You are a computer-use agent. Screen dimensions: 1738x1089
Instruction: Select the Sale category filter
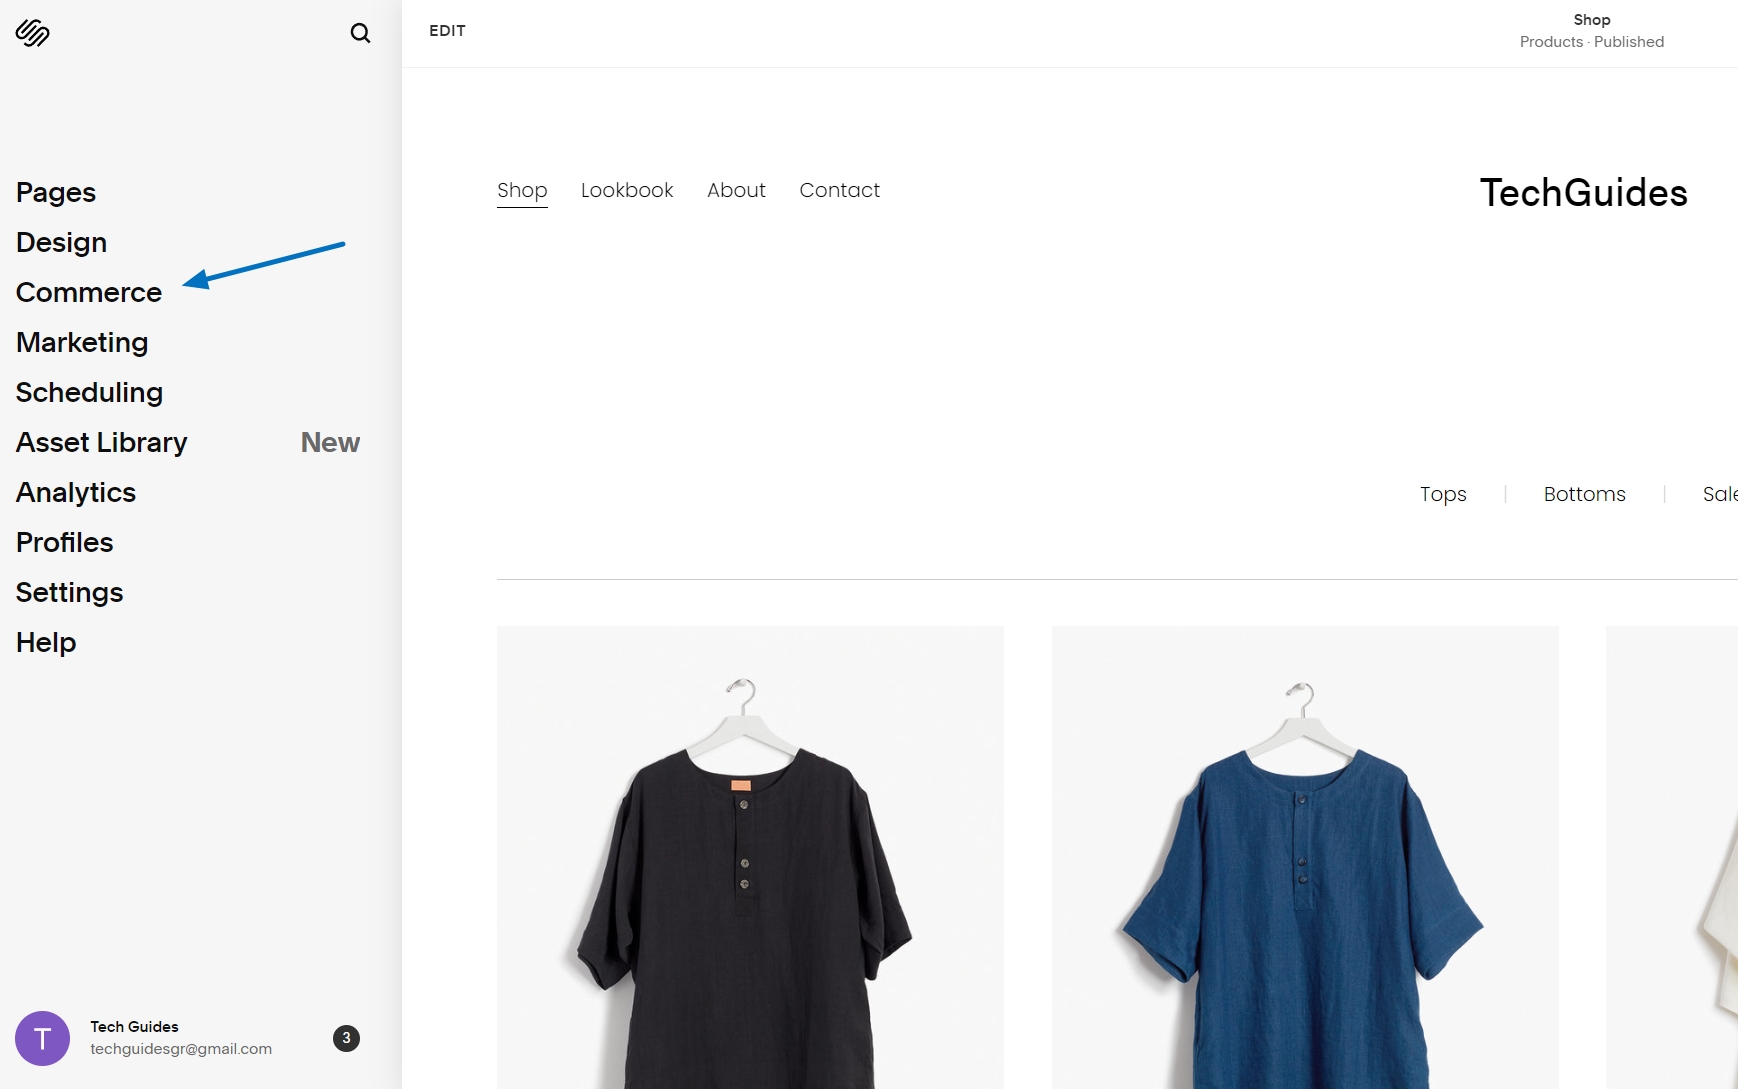[x=1720, y=494]
